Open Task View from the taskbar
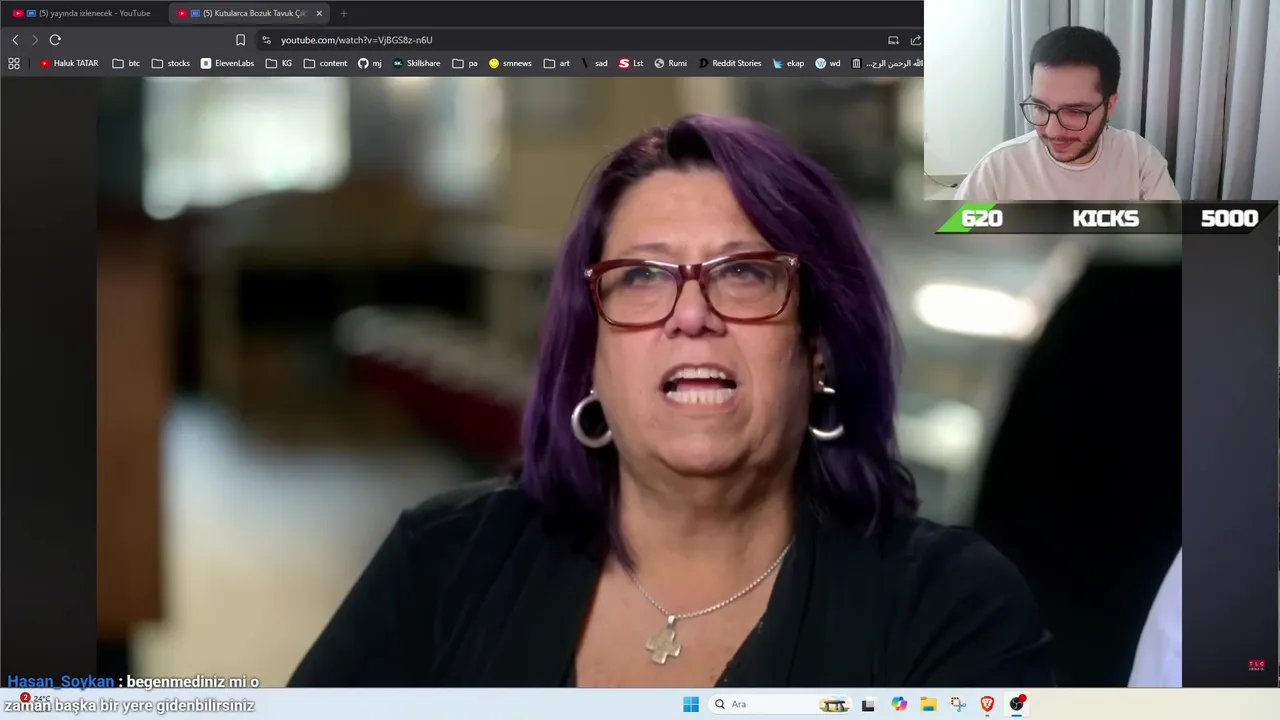 coord(868,704)
